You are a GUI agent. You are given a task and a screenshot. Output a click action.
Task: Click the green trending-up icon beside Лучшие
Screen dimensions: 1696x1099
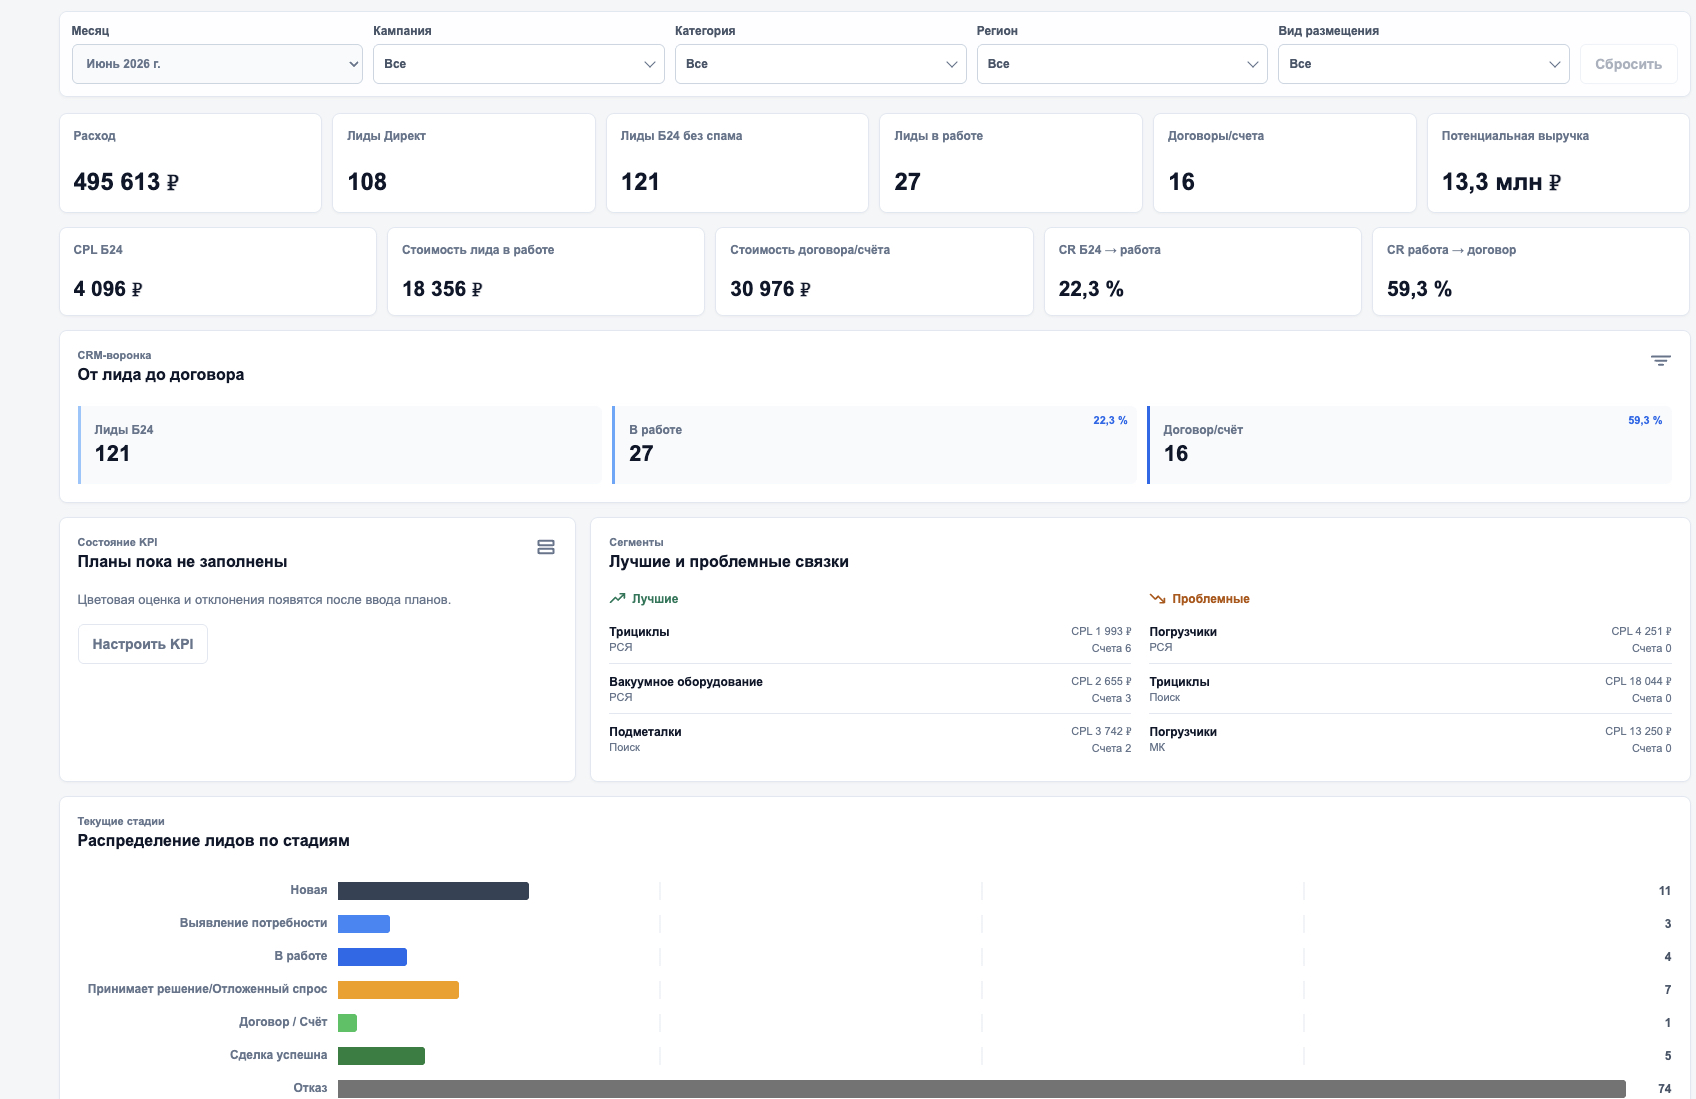pos(617,599)
